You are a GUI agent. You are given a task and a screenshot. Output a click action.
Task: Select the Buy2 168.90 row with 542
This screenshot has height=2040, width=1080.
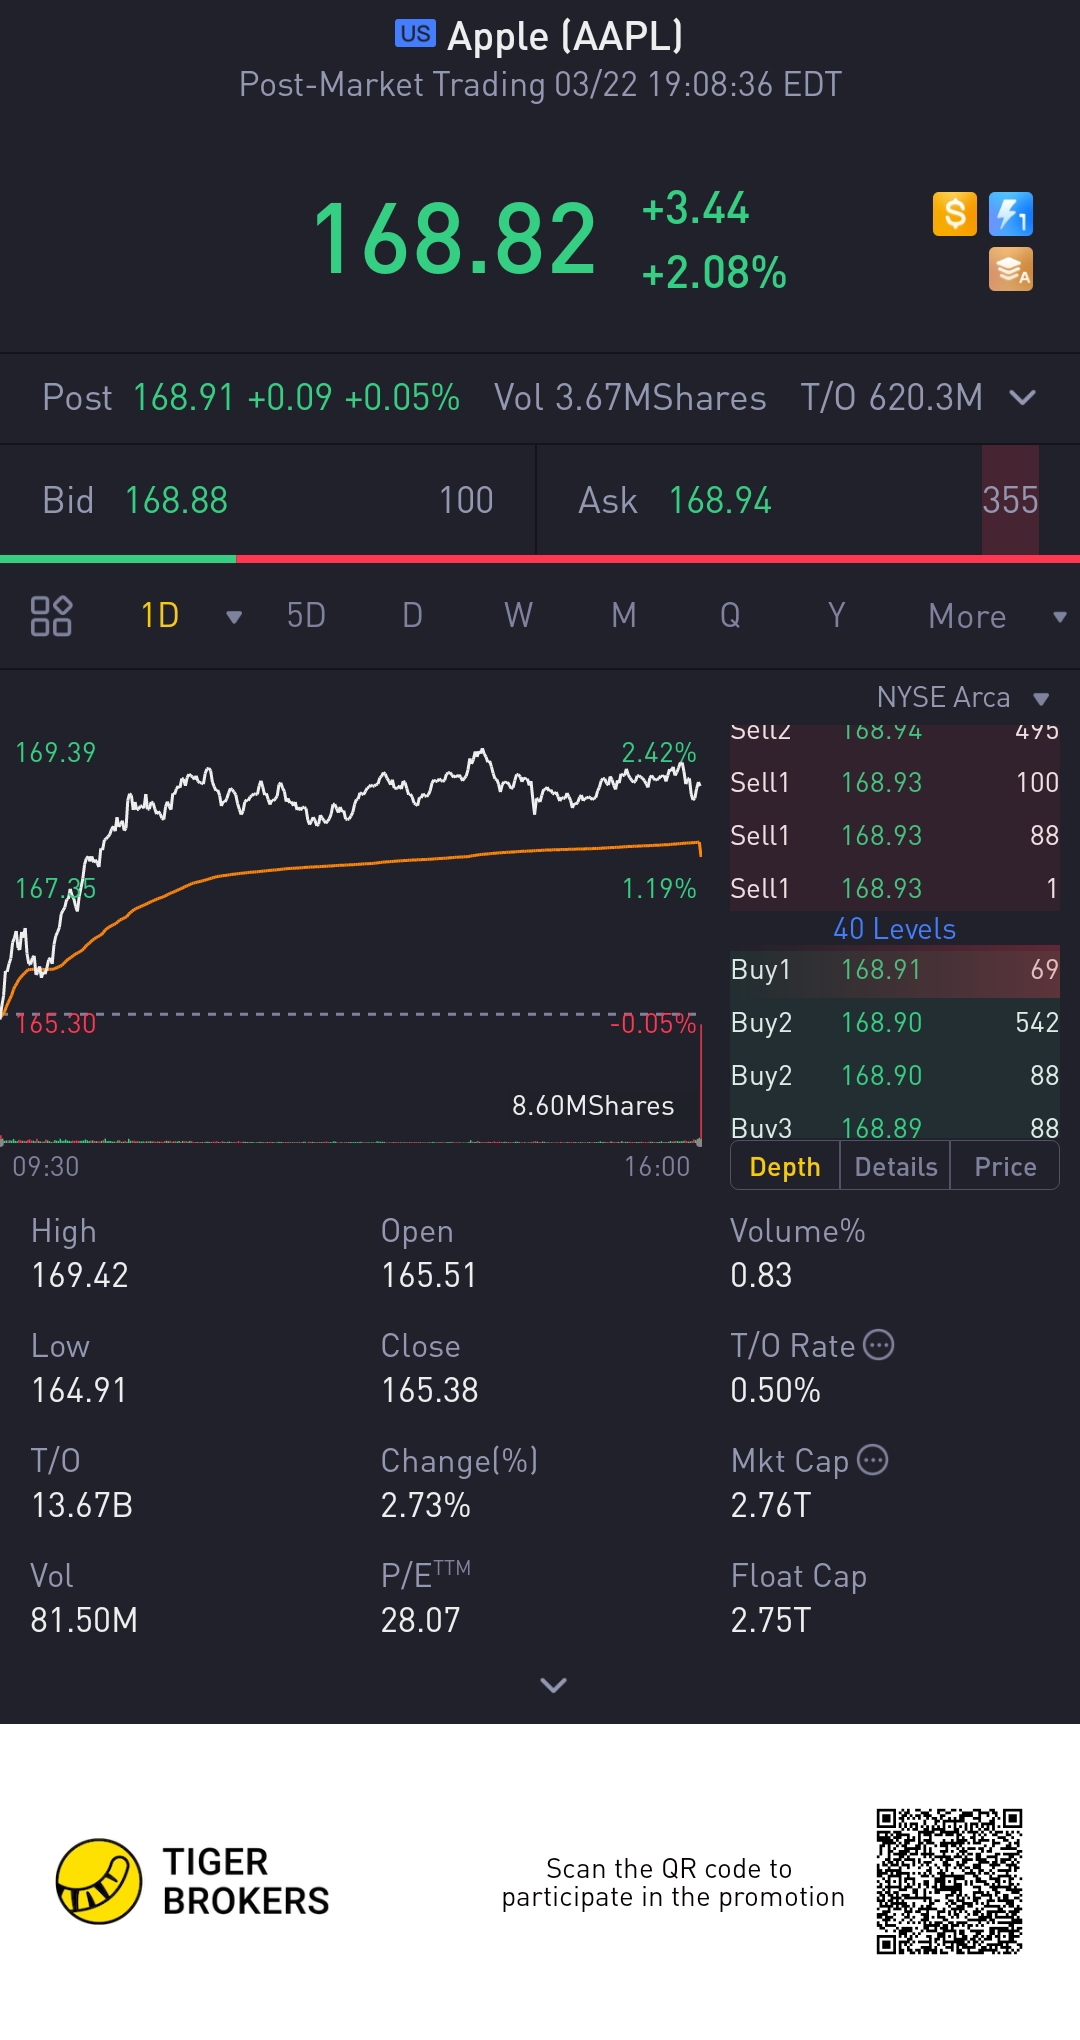click(x=894, y=1023)
